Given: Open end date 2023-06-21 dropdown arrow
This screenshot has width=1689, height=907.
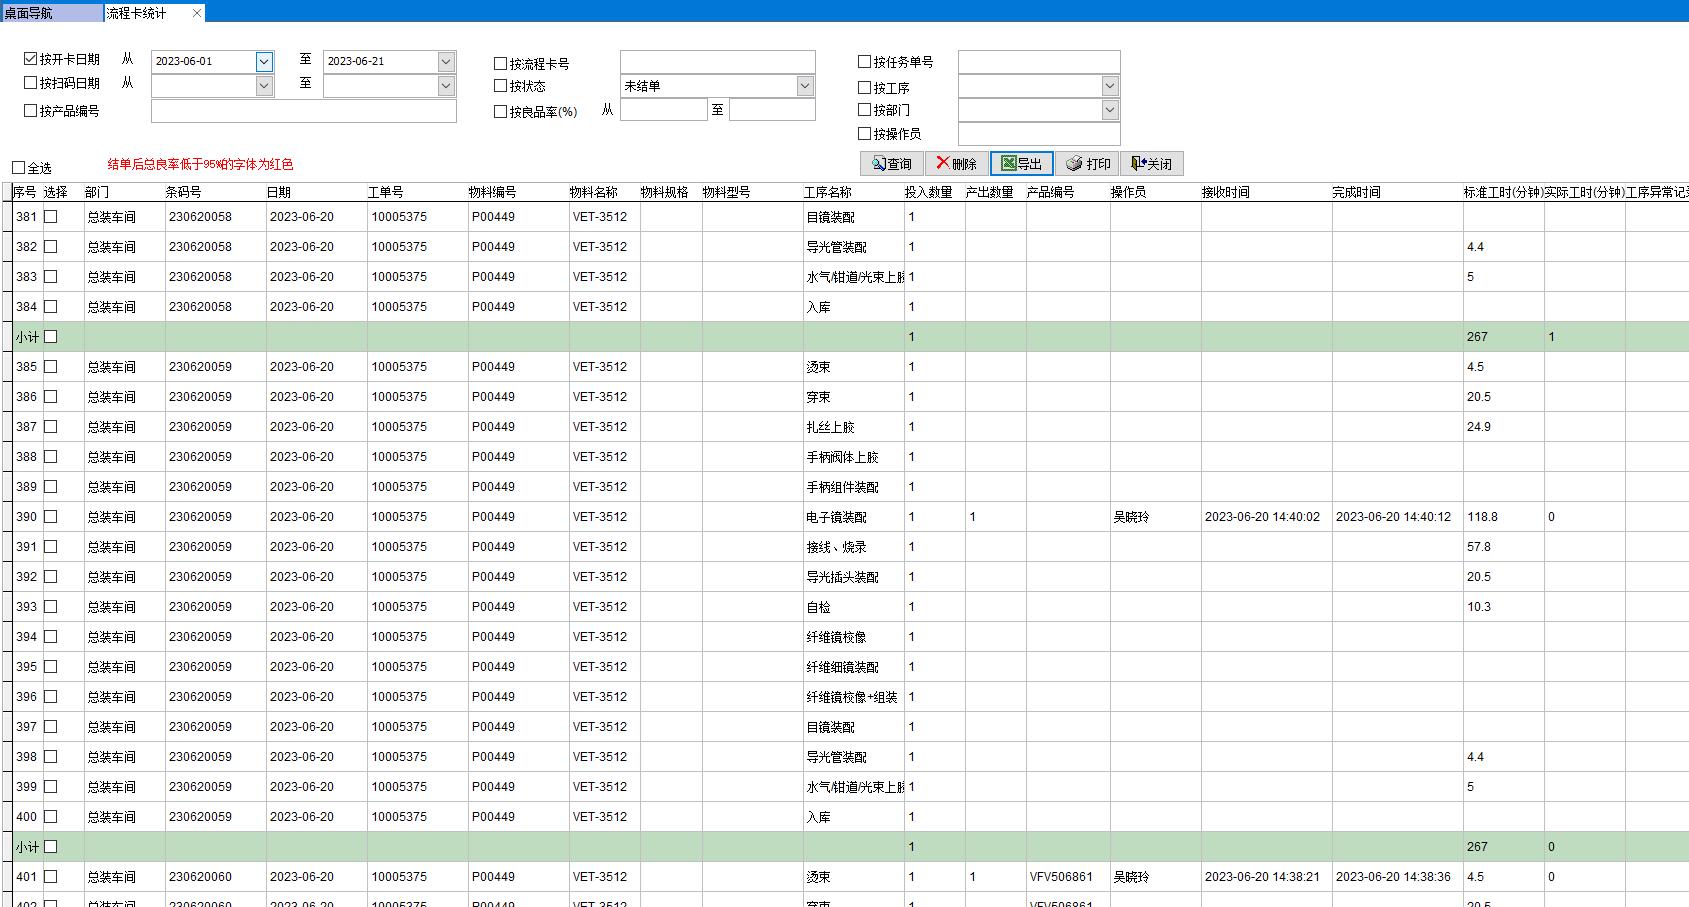Looking at the screenshot, I should click(446, 62).
